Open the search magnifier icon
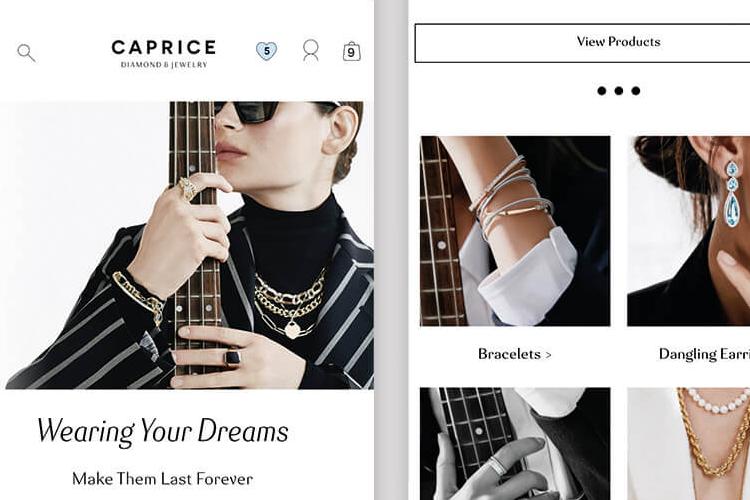 pyautogui.click(x=26, y=53)
